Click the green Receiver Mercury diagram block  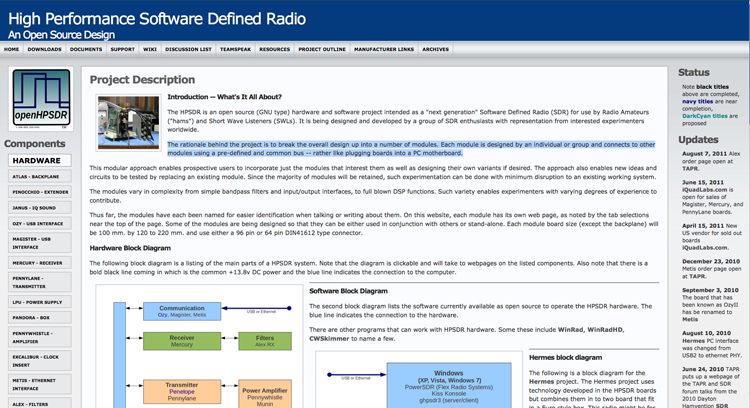pyautogui.click(x=182, y=342)
